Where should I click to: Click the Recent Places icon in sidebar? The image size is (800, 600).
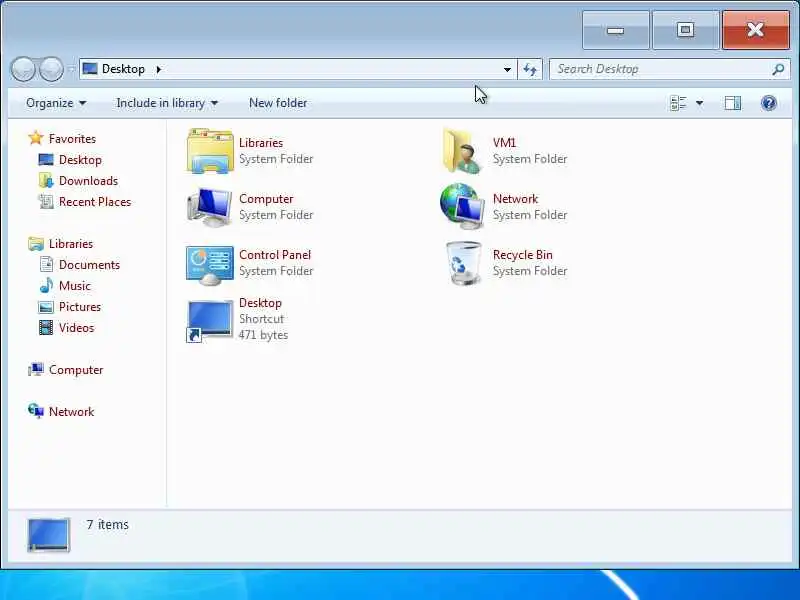(x=46, y=202)
